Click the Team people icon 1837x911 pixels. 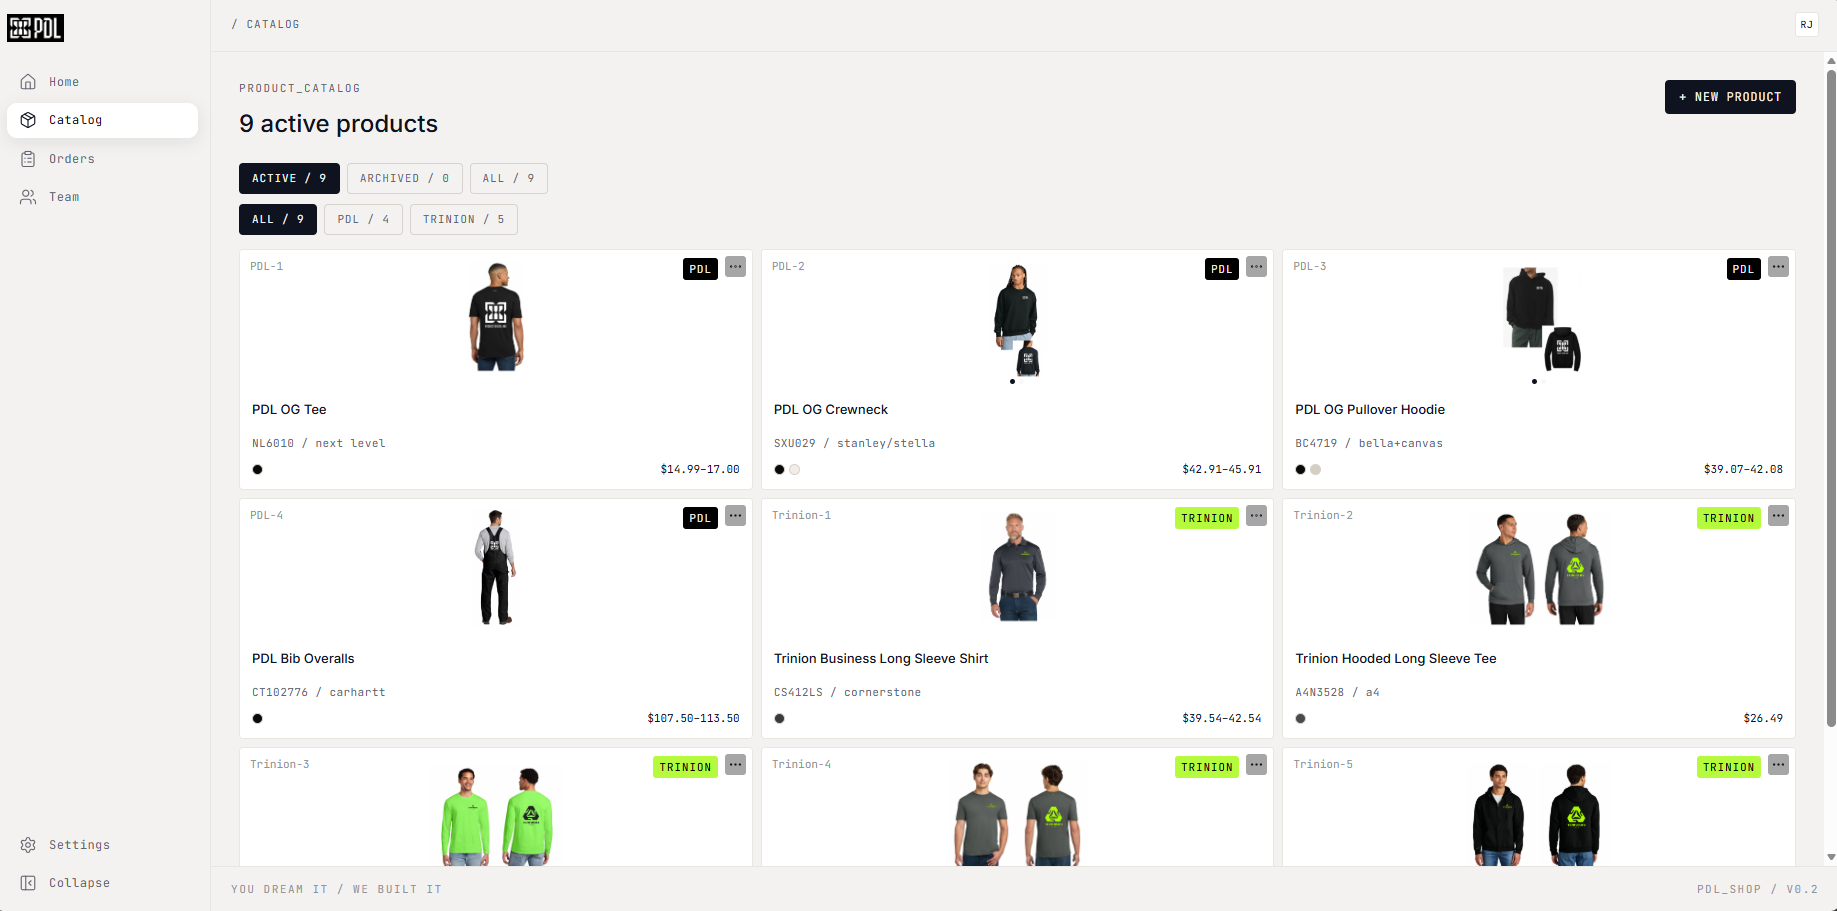click(x=28, y=197)
